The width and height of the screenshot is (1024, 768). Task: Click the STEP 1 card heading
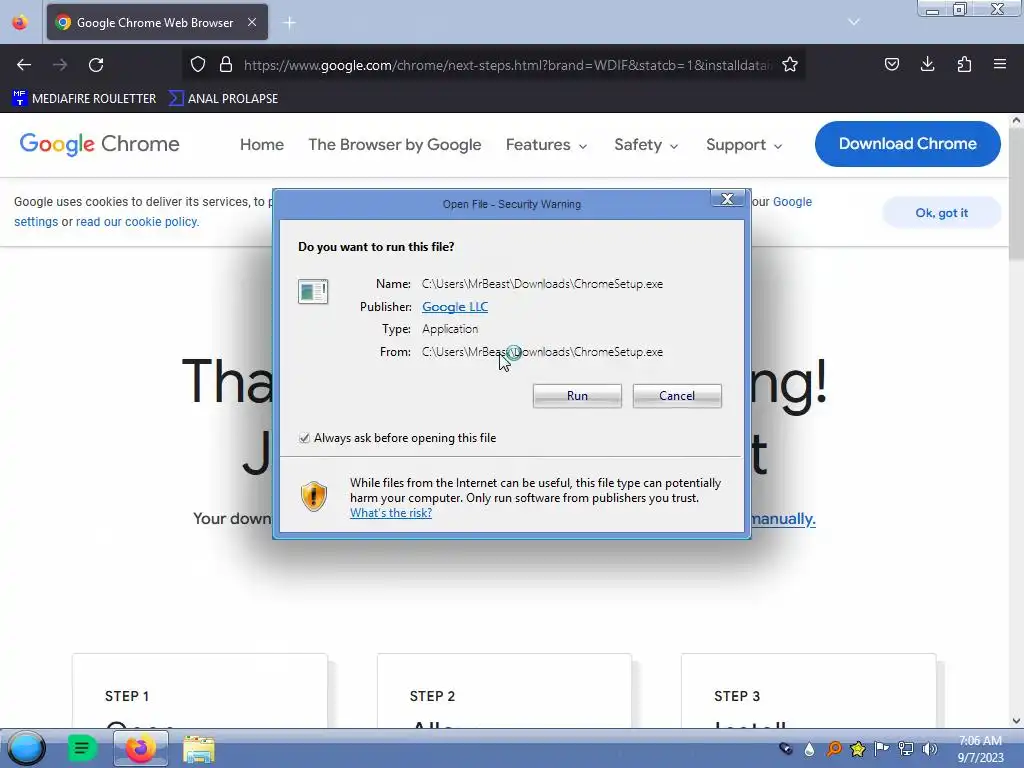[x=127, y=696]
